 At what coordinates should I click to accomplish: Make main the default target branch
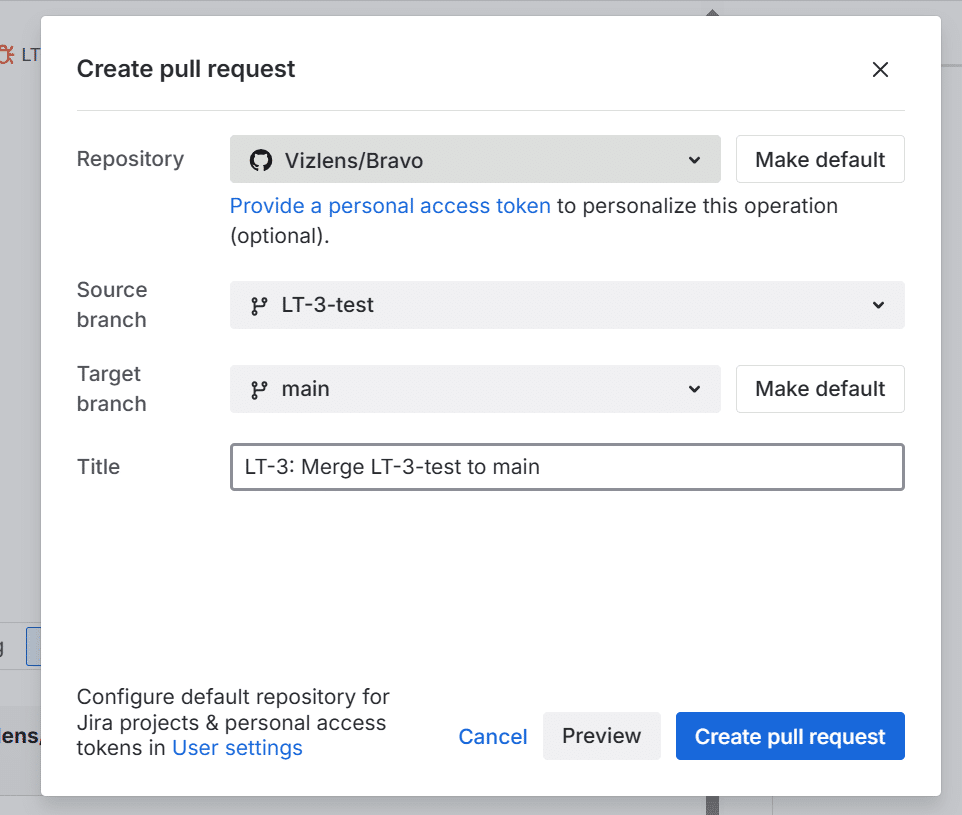[x=820, y=389]
